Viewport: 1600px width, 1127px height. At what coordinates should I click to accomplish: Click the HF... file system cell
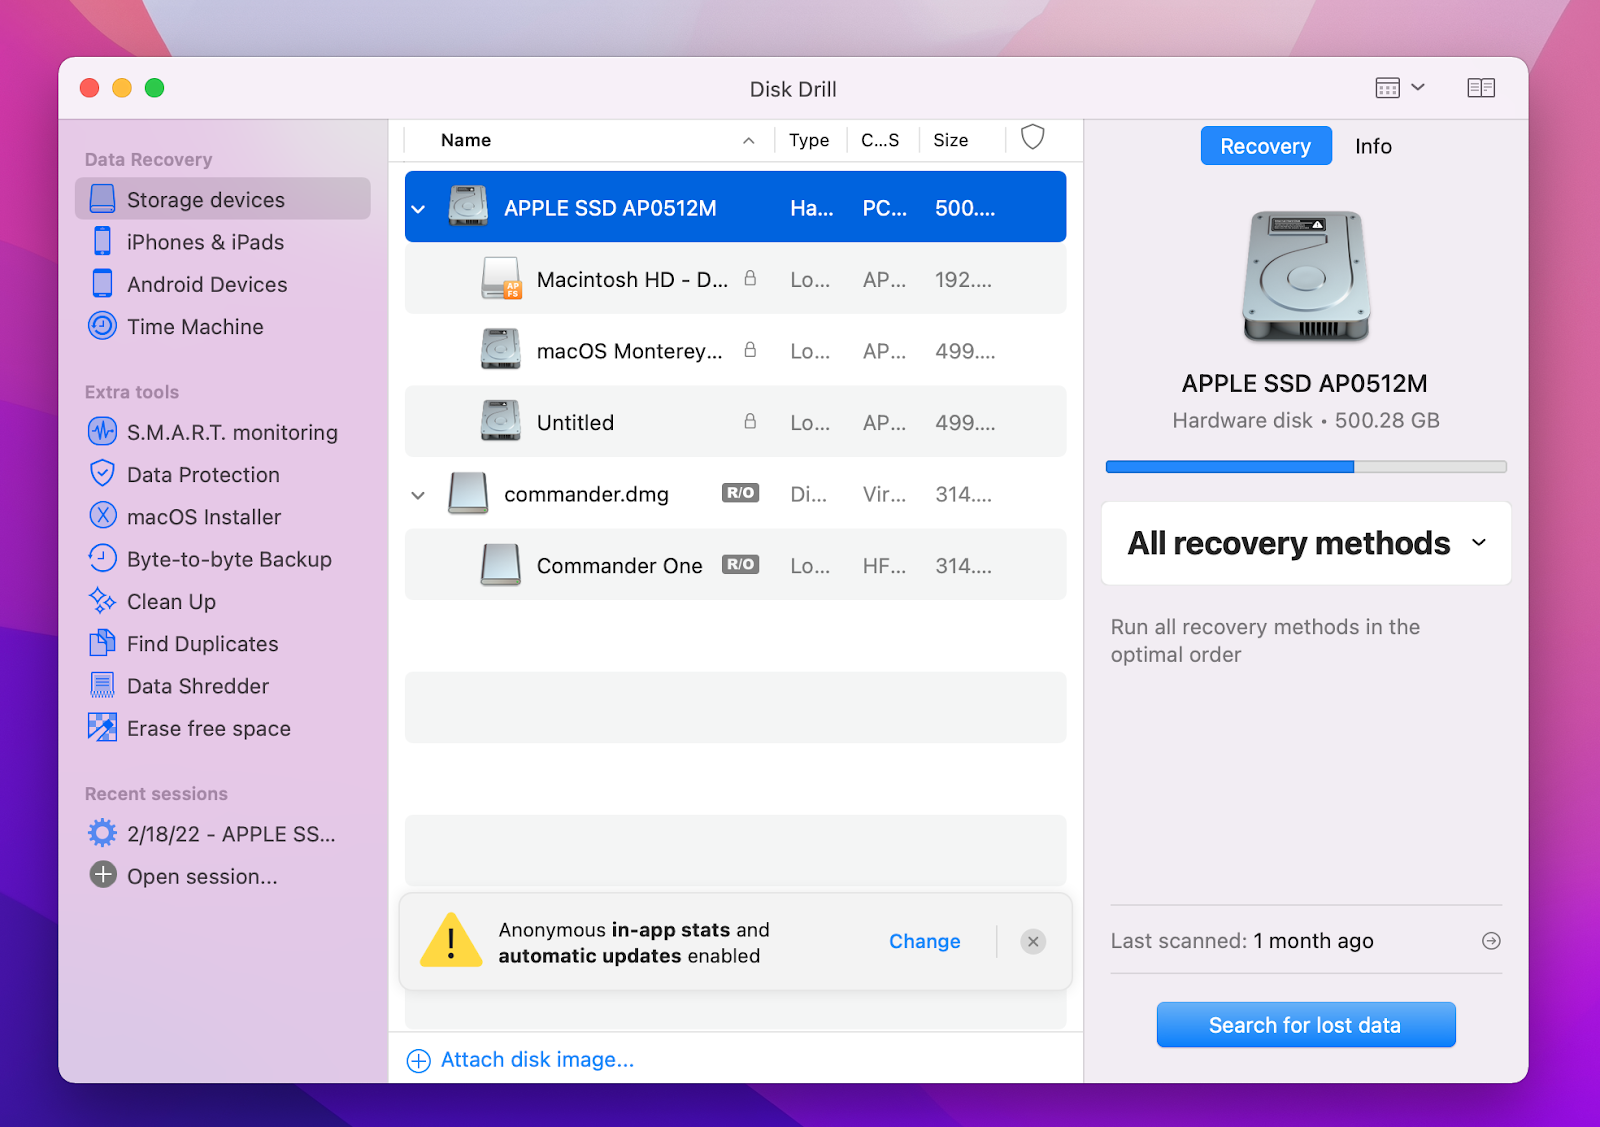click(885, 566)
